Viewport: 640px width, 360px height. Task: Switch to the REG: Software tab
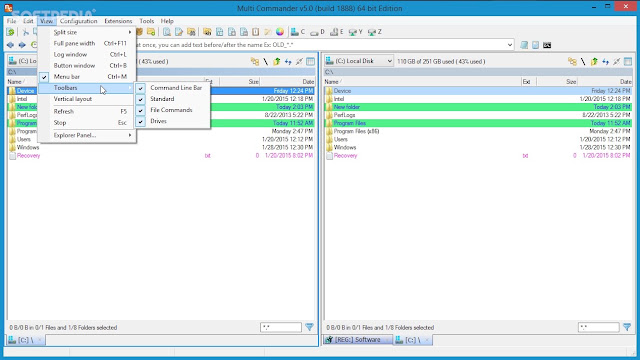pyautogui.click(x=358, y=340)
